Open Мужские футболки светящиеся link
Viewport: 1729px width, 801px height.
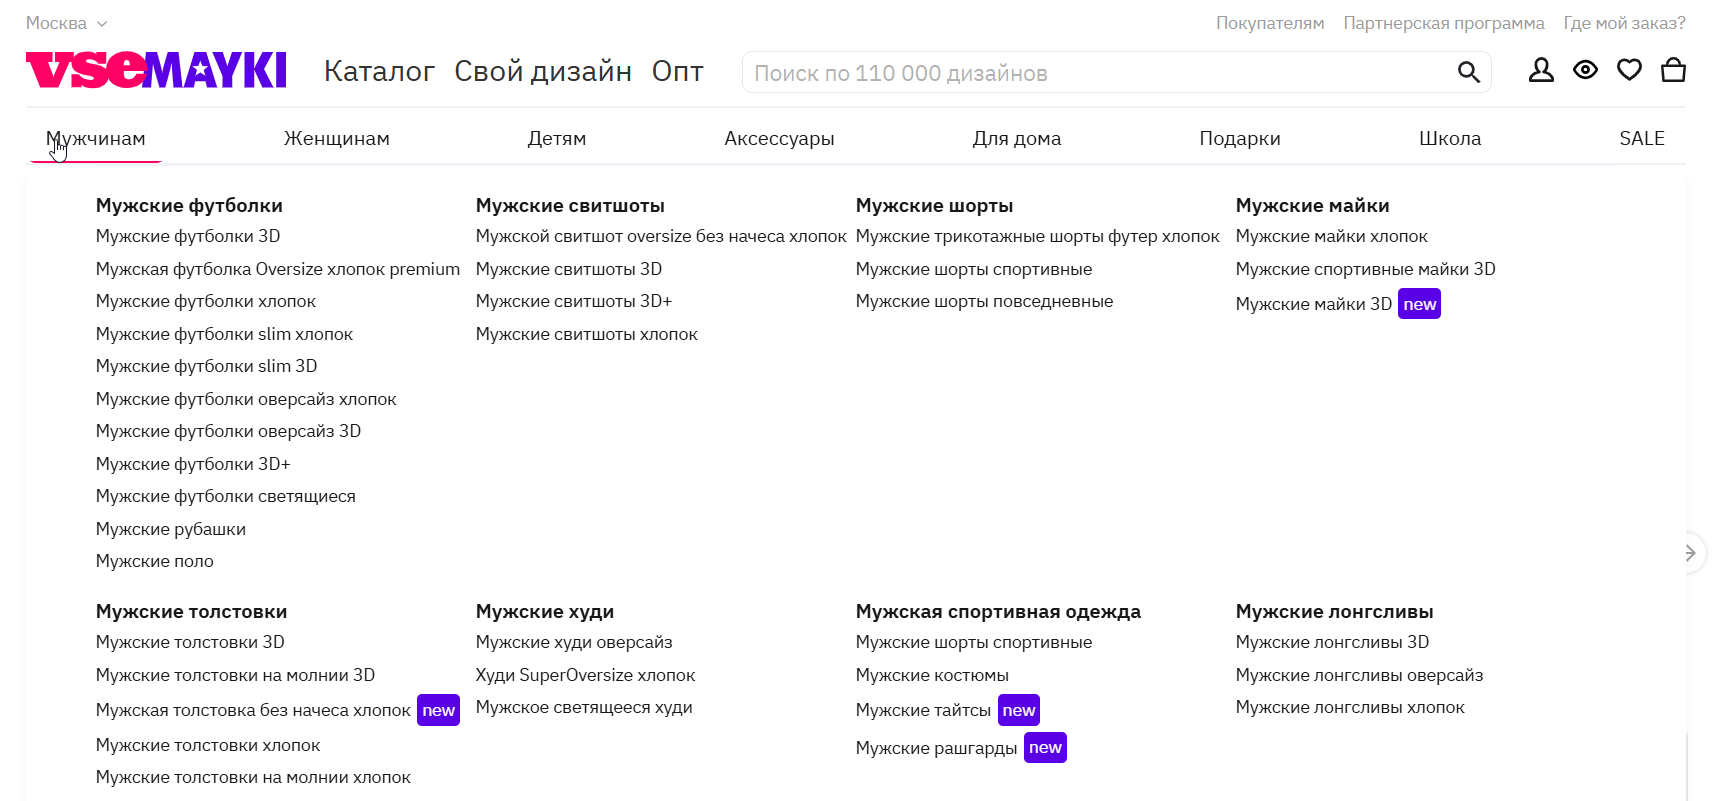(225, 496)
